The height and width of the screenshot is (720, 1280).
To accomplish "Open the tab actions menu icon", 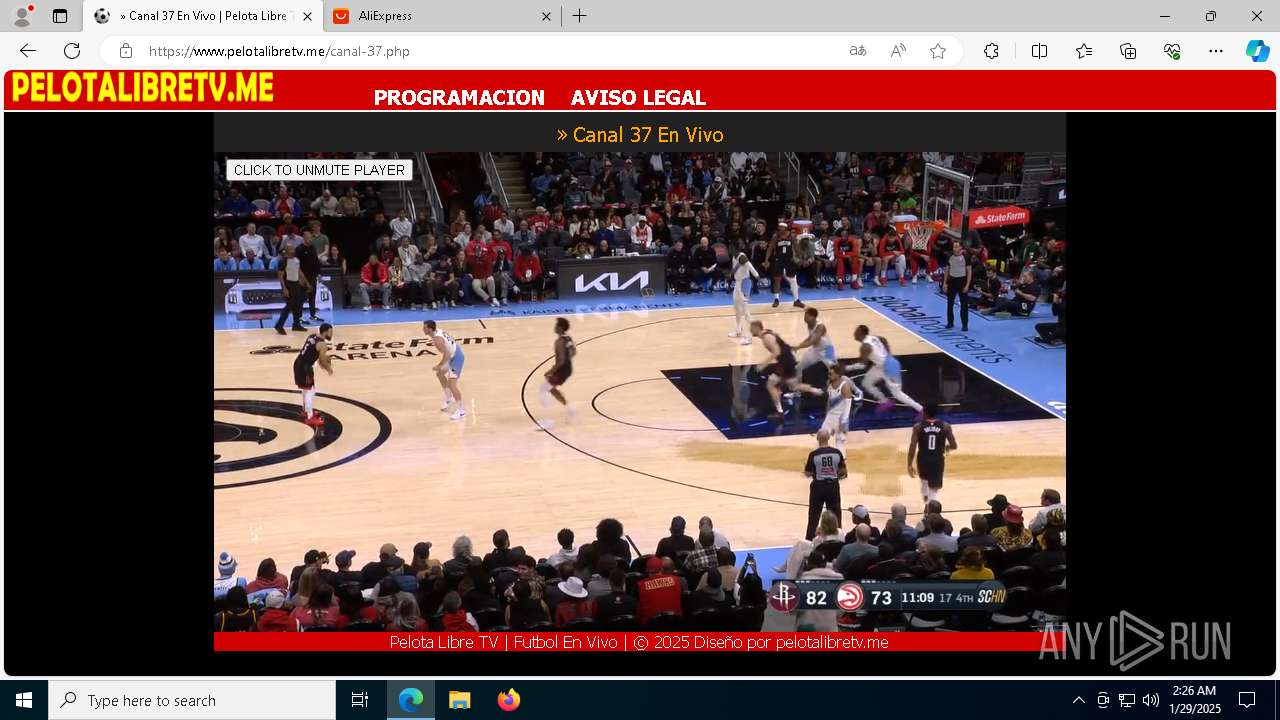I will [60, 16].
